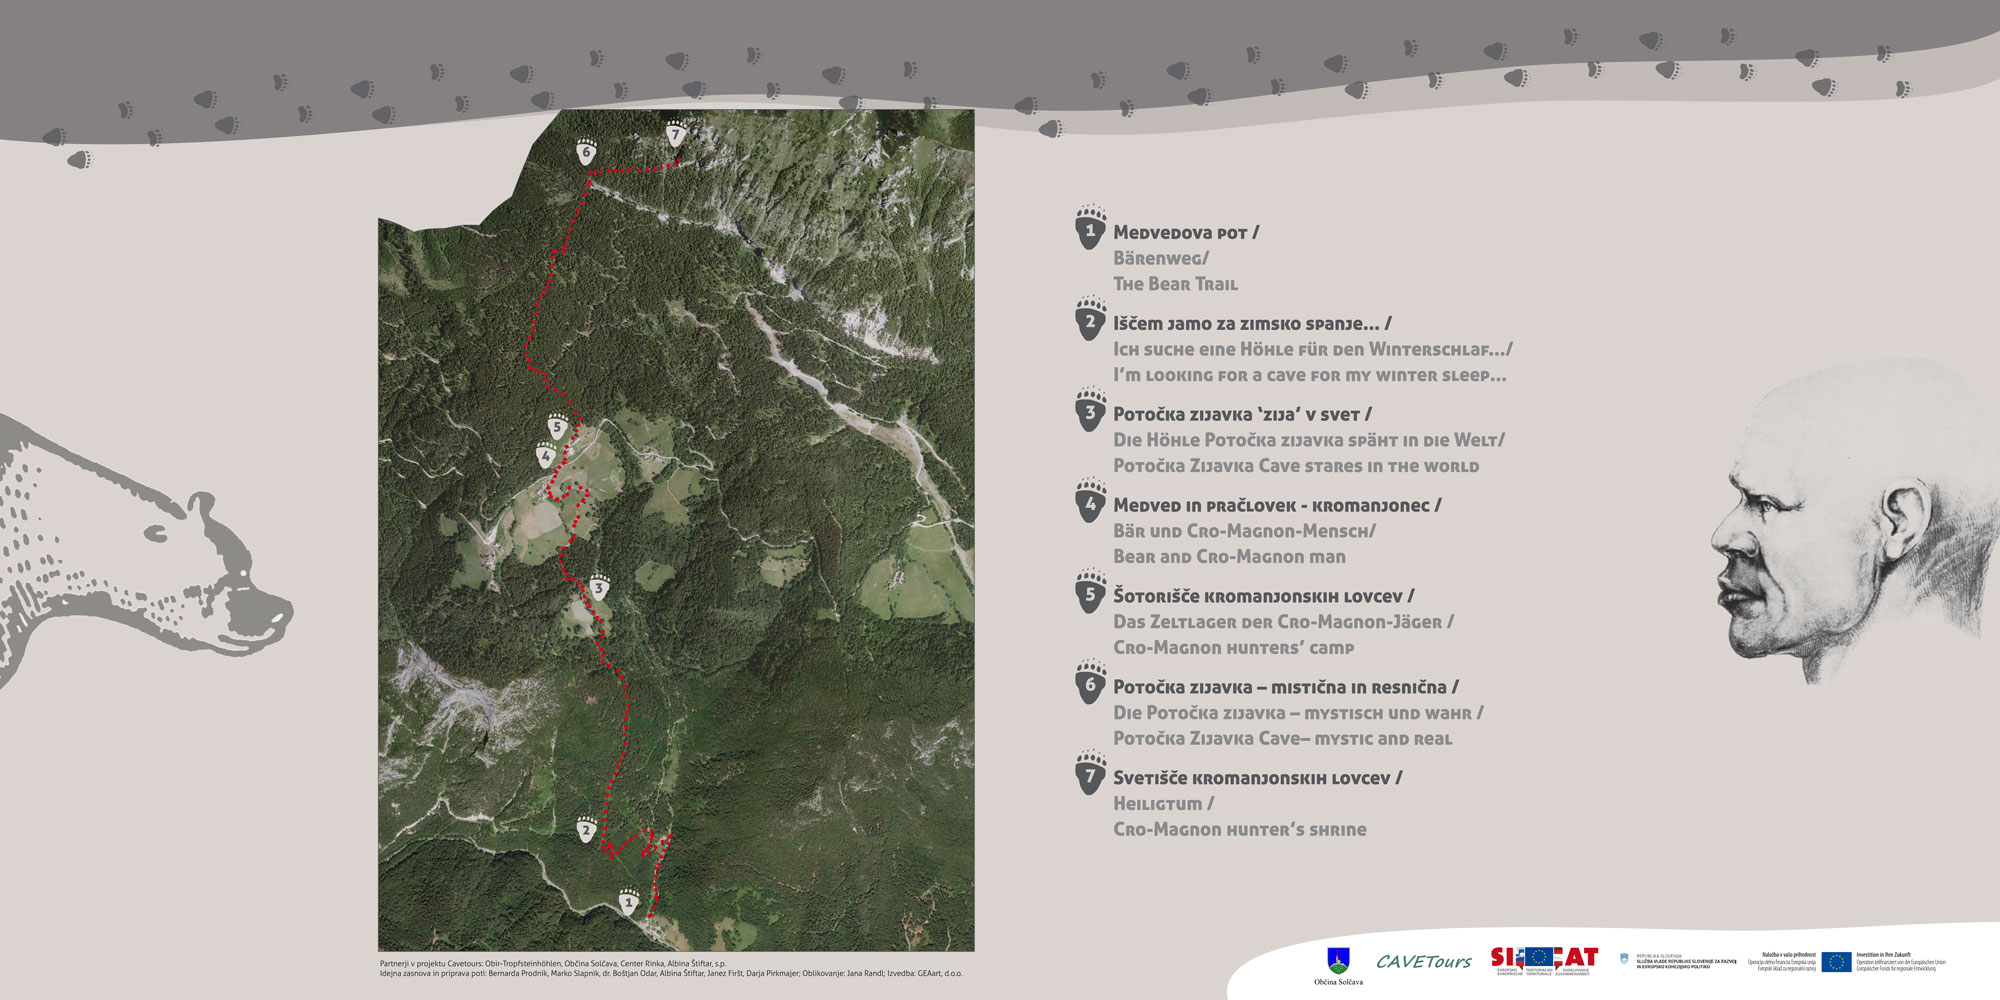This screenshot has height=1000, width=2000.
Task: Click 'Cro-Magnon hunters' camp'
Action: 1233,648
